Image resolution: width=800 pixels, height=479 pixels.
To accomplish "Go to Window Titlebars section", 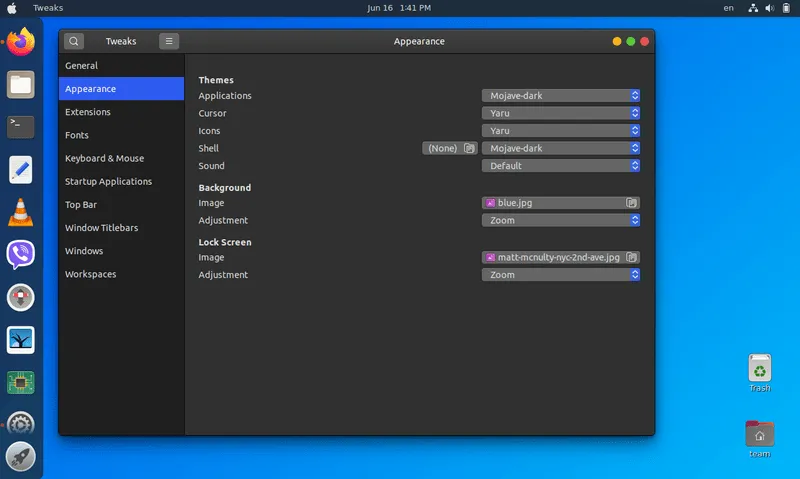I will coord(101,228).
